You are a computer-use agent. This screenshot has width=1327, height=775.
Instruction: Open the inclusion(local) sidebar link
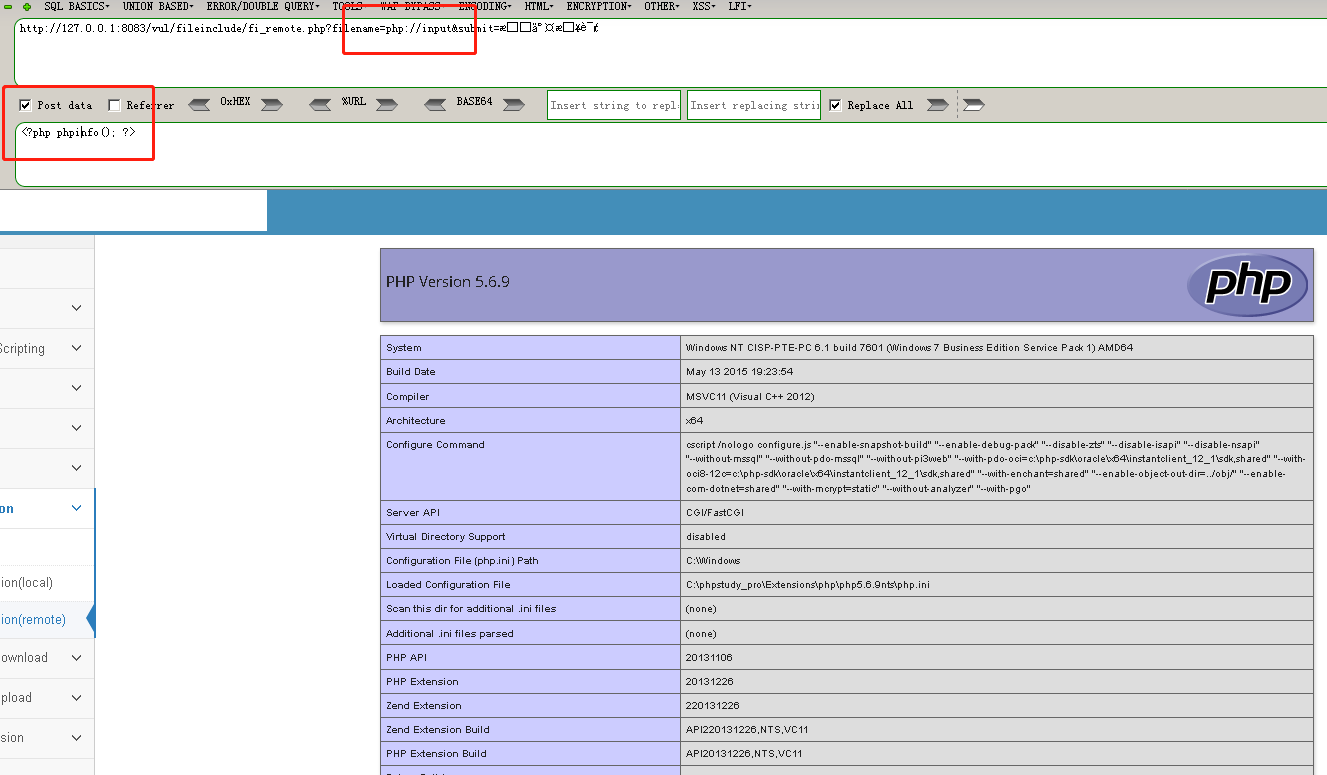point(27,582)
